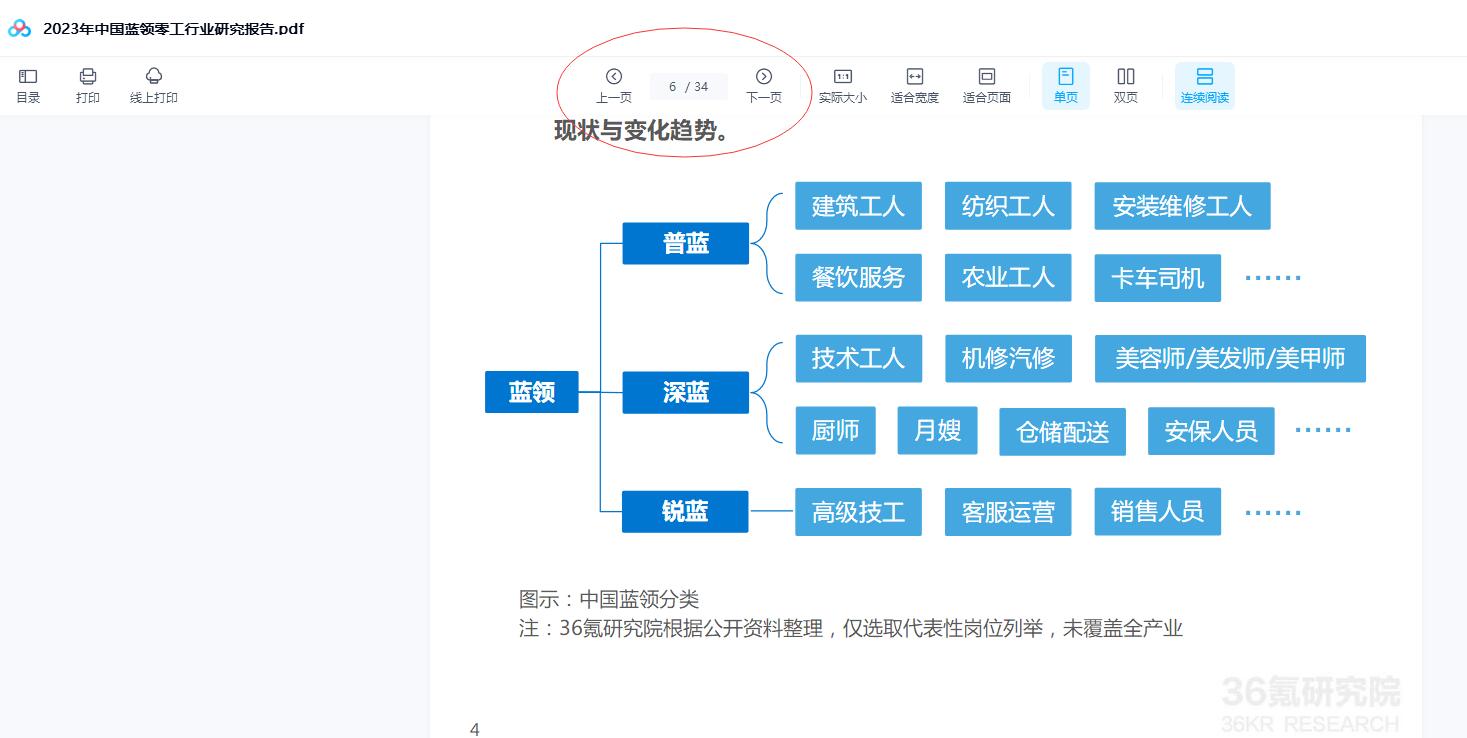Go to next page with 下一页
The image size is (1467, 738).
pos(764,85)
